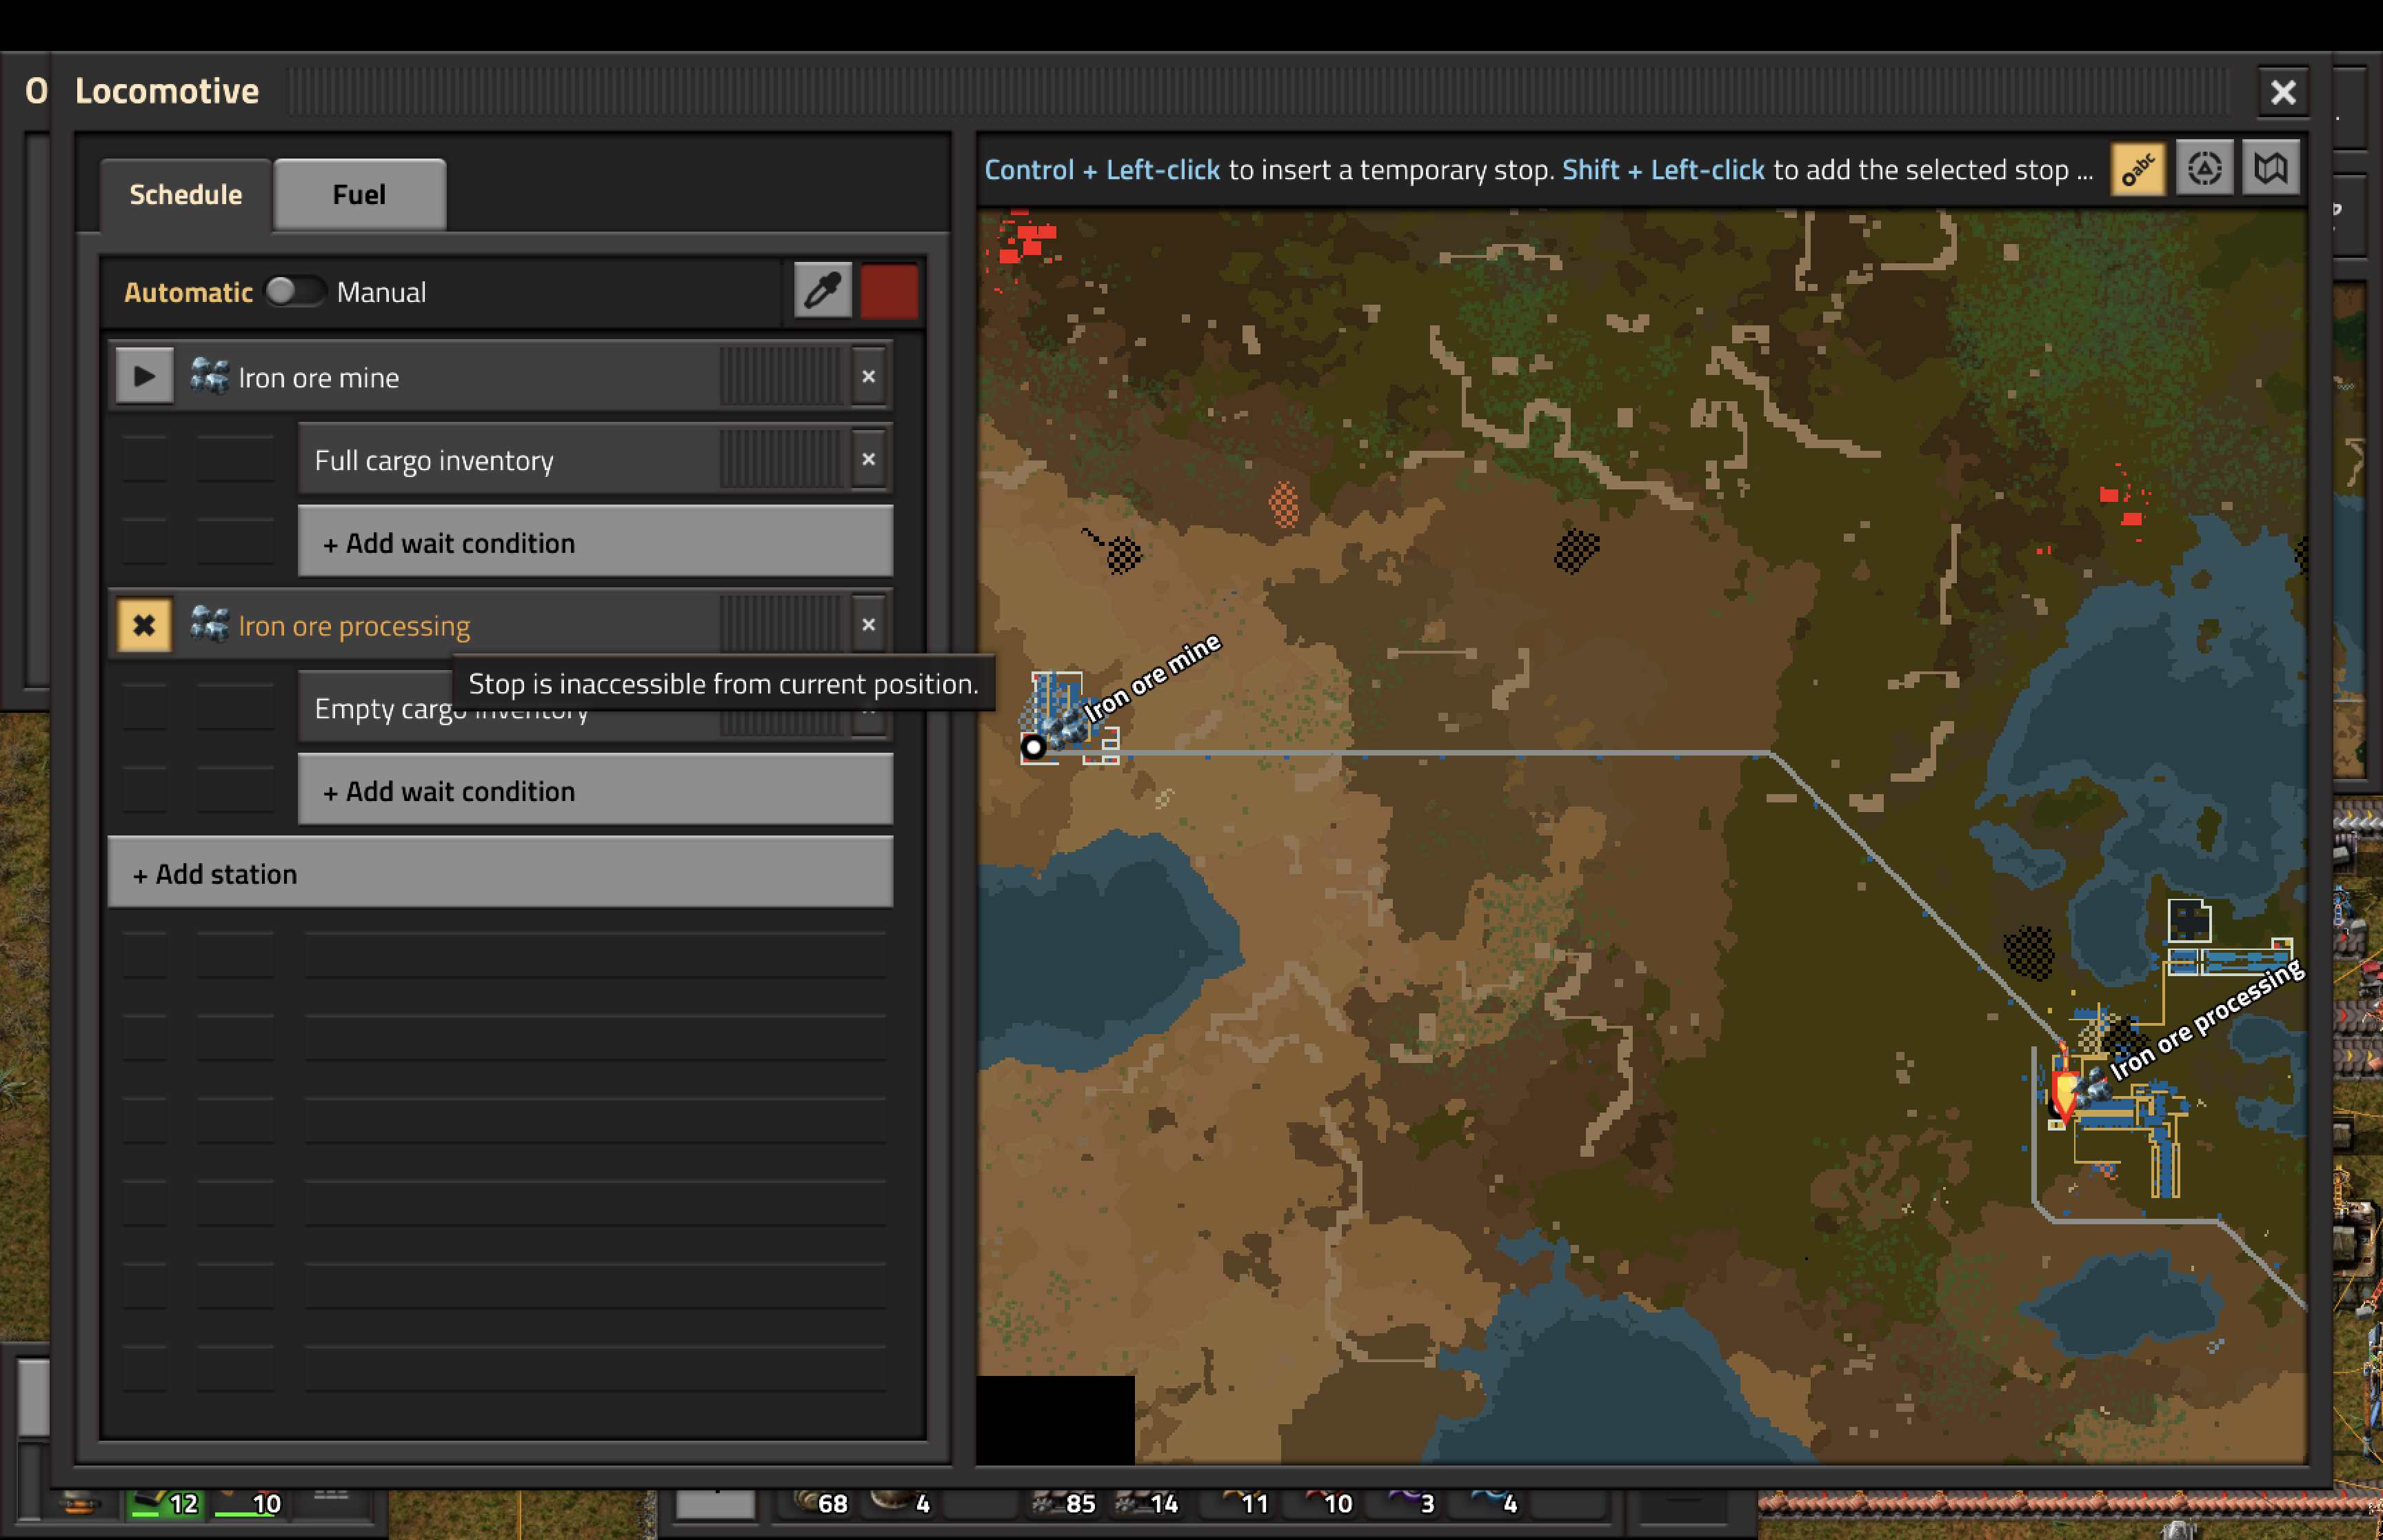Click the yellow X beside Iron ore processing
The width and height of the screenshot is (2383, 1540).
pyautogui.click(x=144, y=625)
